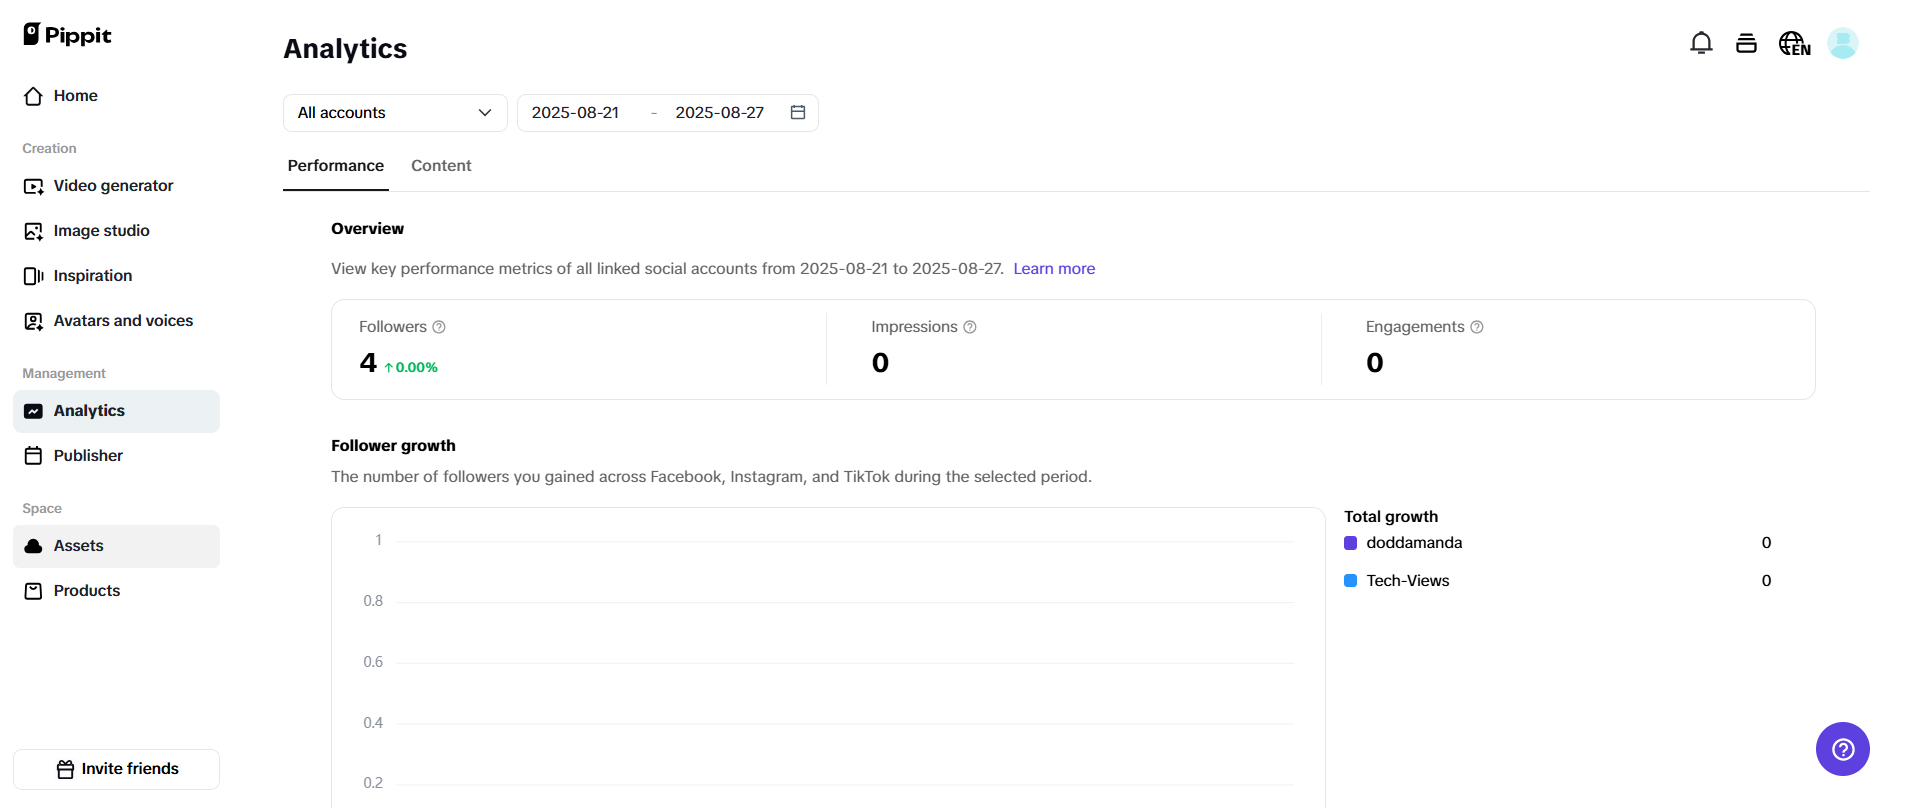Viewport: 1909px width, 808px height.
Task: Select the Performance tab
Action: [x=335, y=166]
